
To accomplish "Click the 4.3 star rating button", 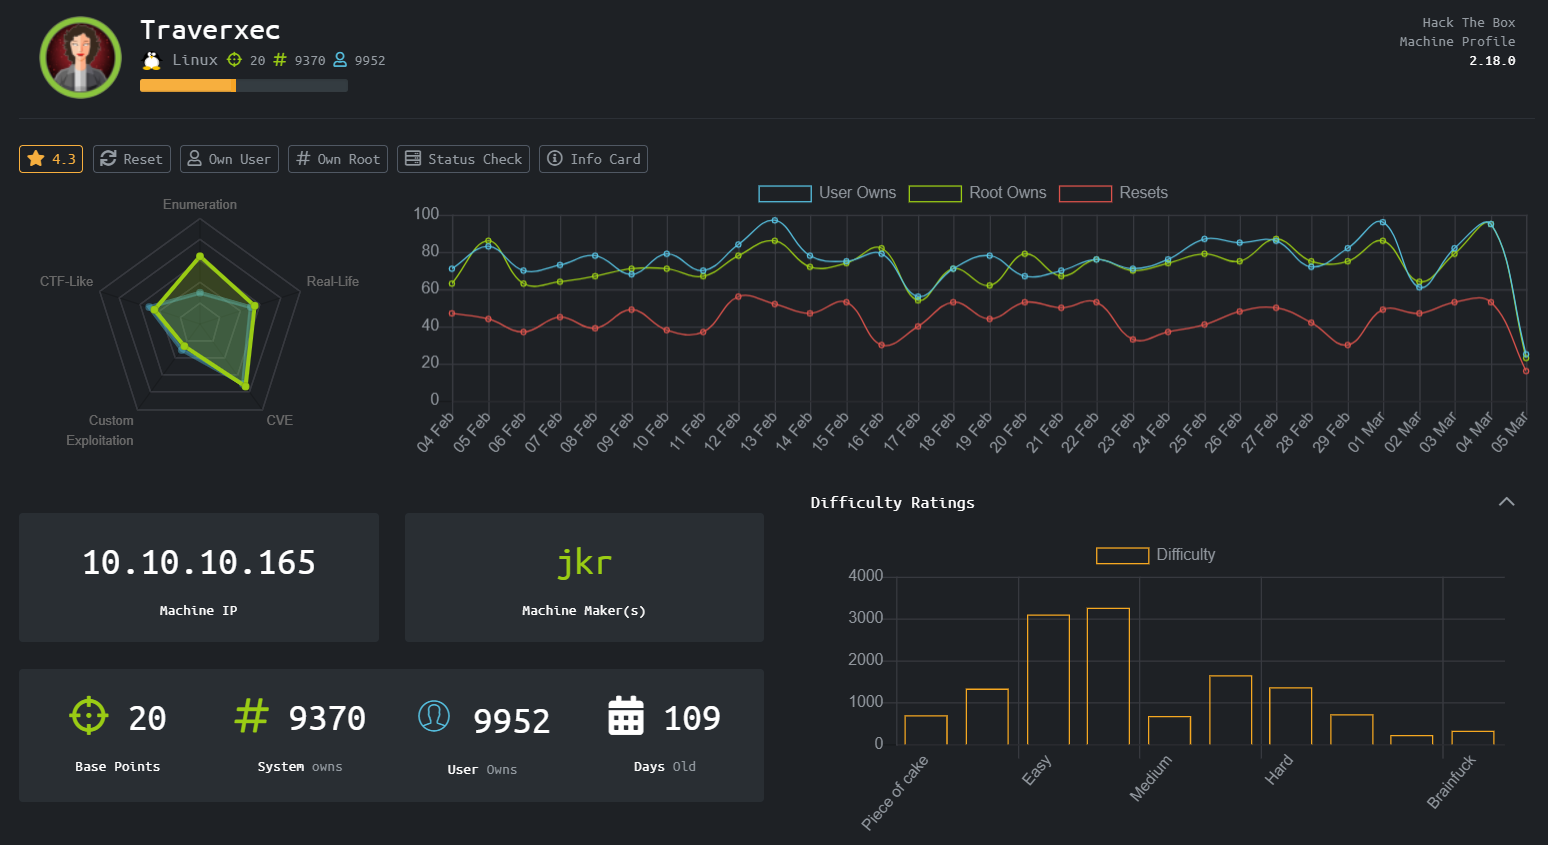I will [x=51, y=159].
